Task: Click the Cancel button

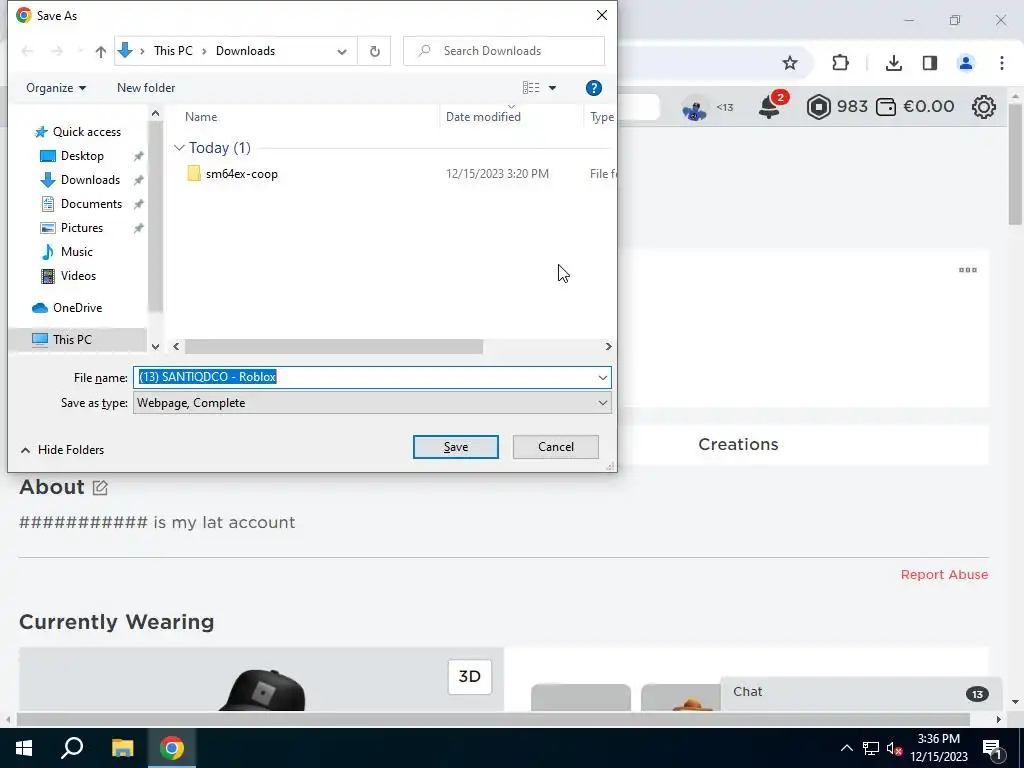Action: [556, 447]
